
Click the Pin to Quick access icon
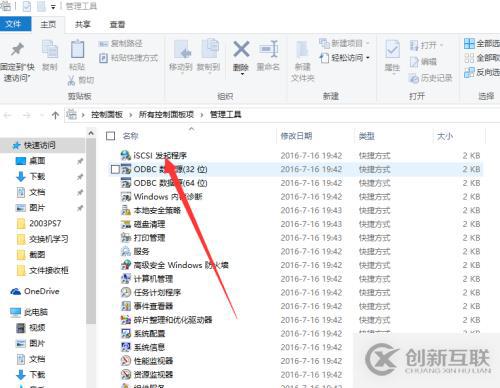coord(17,49)
